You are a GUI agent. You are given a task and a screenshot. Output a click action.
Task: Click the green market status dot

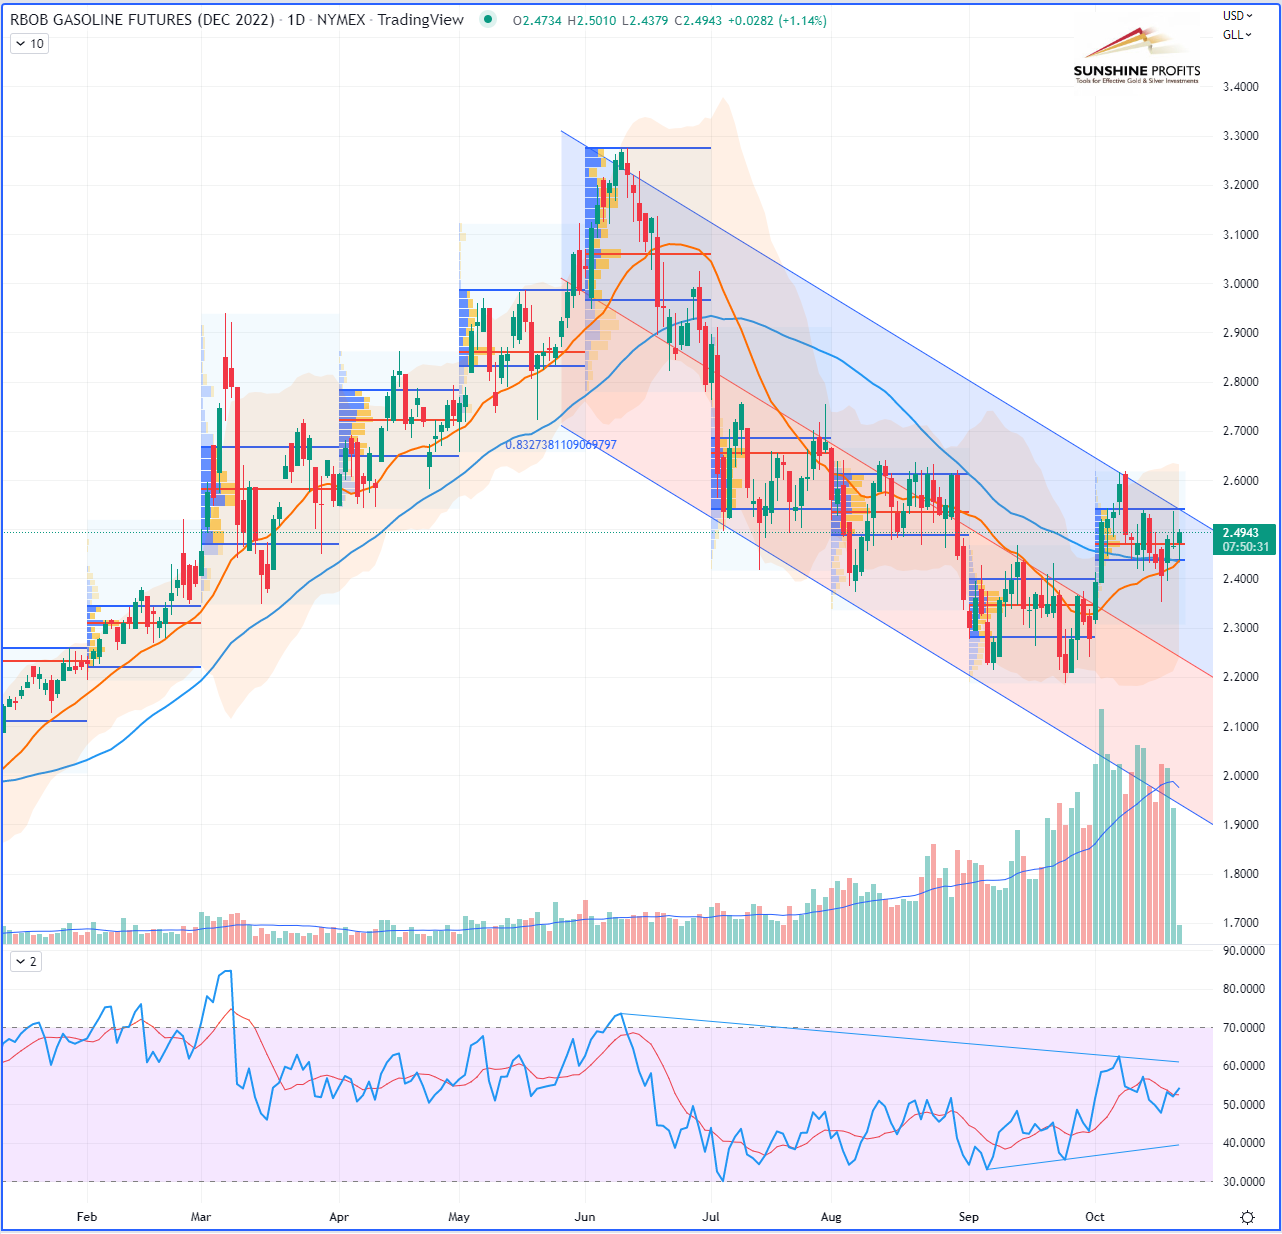(487, 19)
